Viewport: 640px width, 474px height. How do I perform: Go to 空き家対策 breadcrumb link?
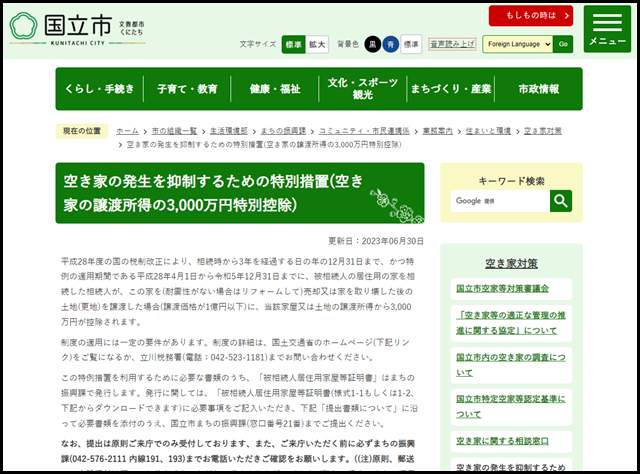coord(543,131)
